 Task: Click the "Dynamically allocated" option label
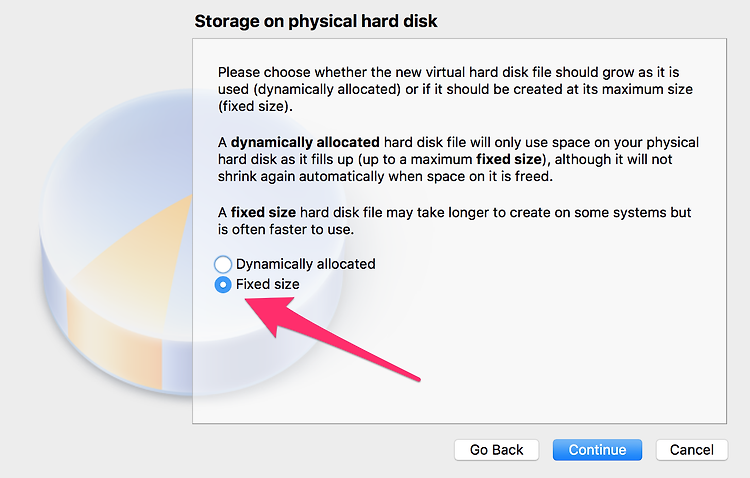point(305,264)
